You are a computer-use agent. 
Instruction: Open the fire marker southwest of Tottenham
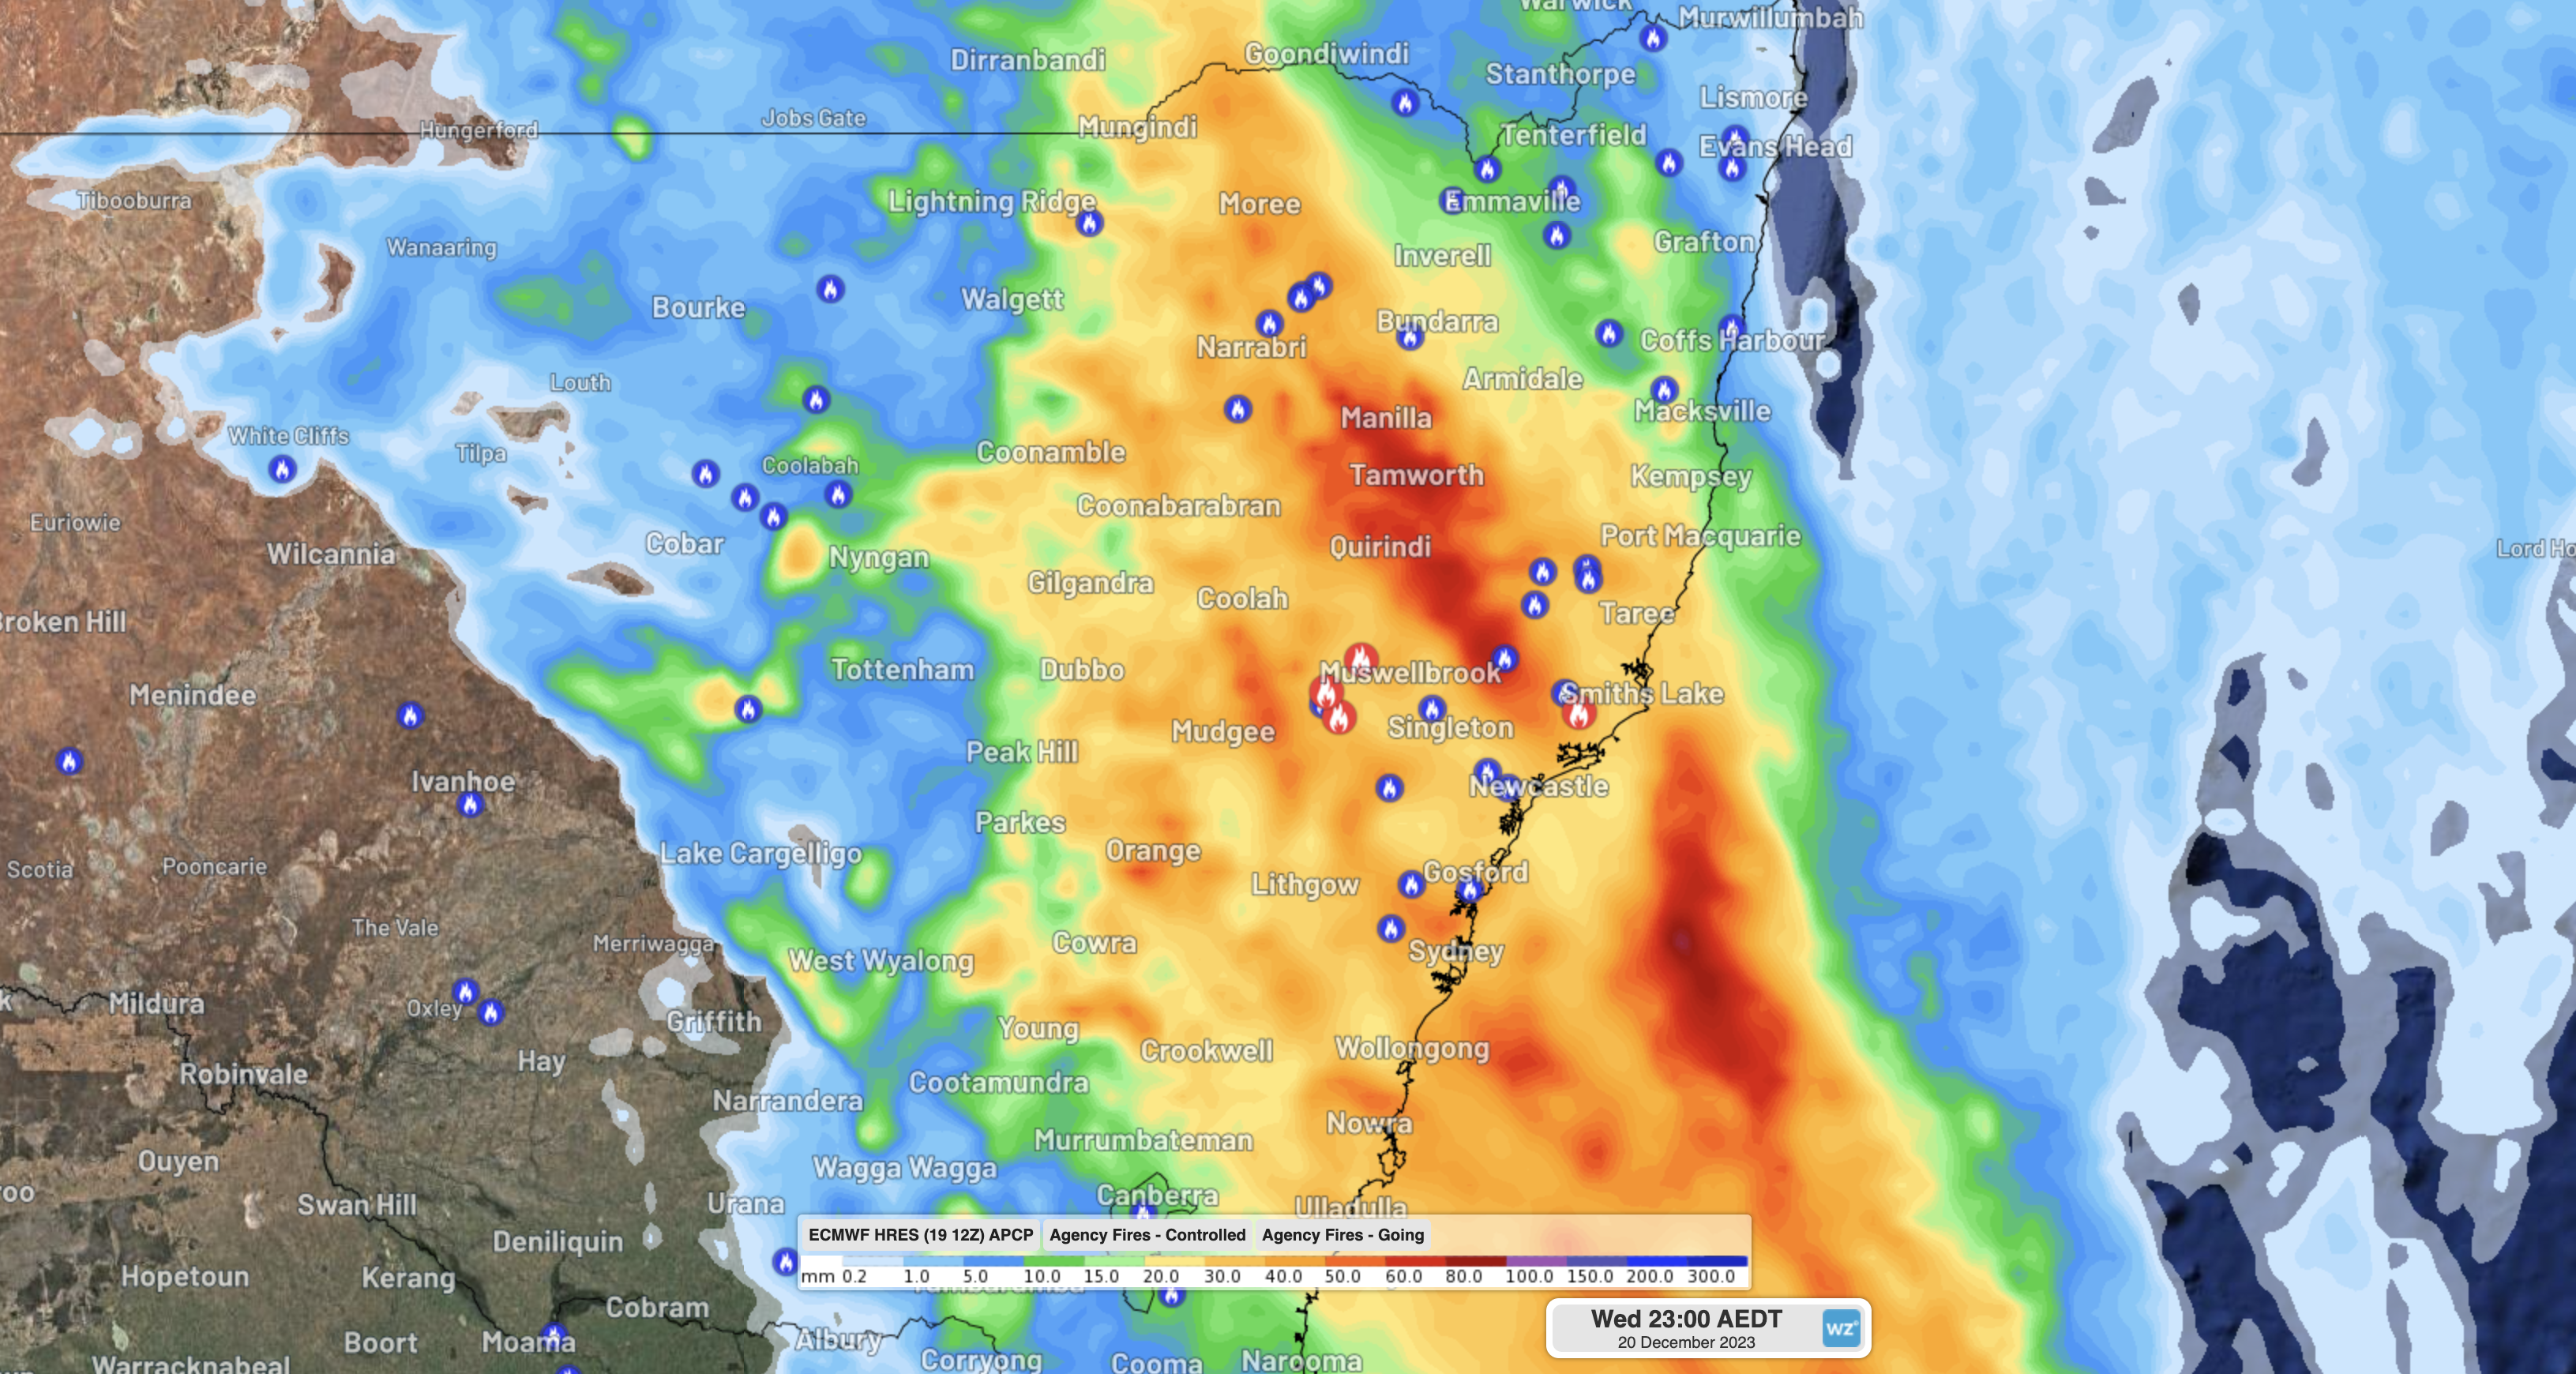pos(748,709)
